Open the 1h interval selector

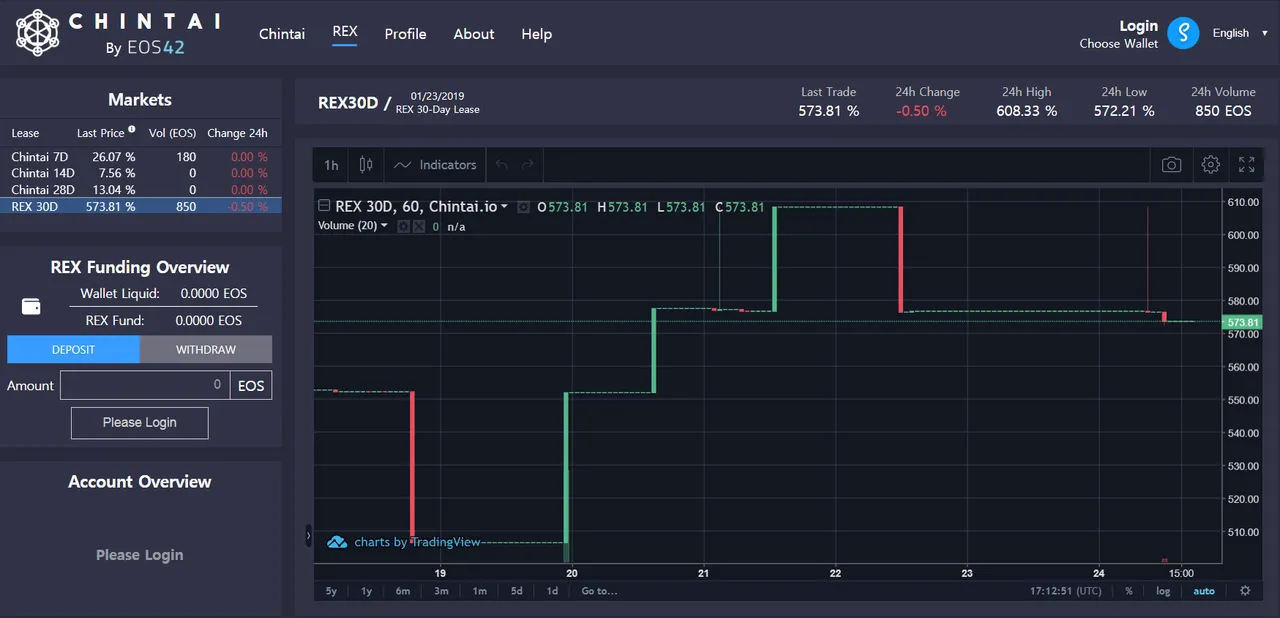[x=331, y=165]
